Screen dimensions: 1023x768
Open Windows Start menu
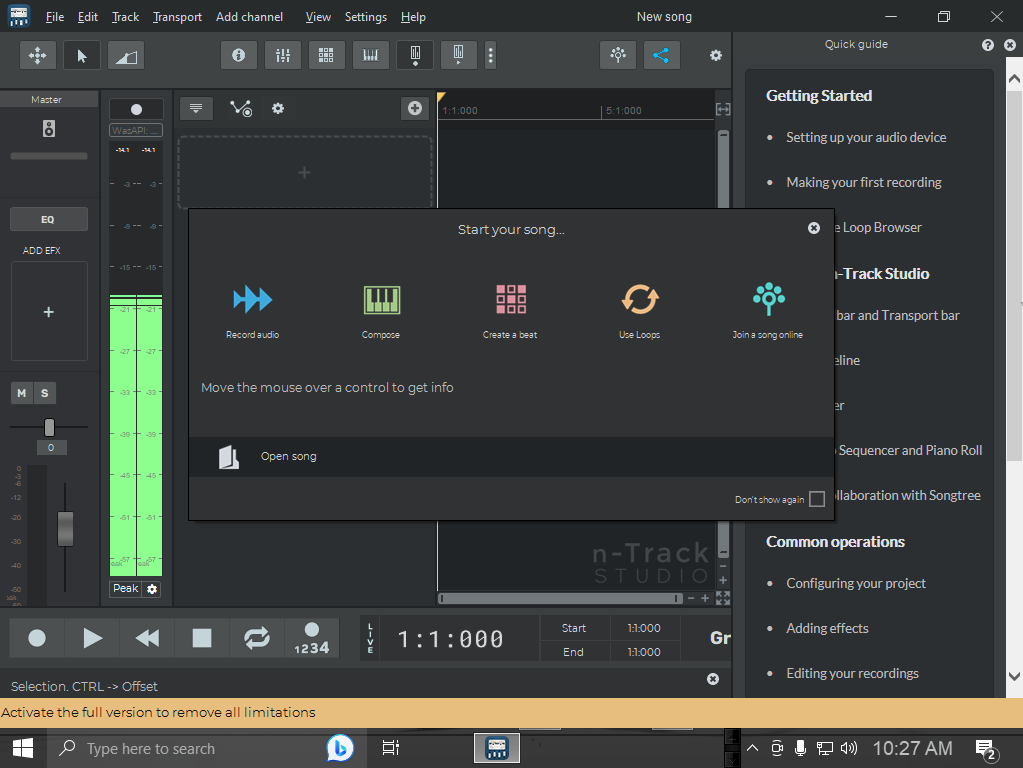click(x=23, y=748)
